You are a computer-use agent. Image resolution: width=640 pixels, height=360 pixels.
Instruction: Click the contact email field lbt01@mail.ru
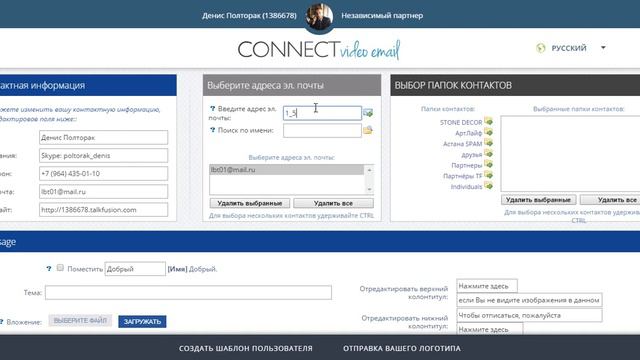pyautogui.click(x=103, y=191)
